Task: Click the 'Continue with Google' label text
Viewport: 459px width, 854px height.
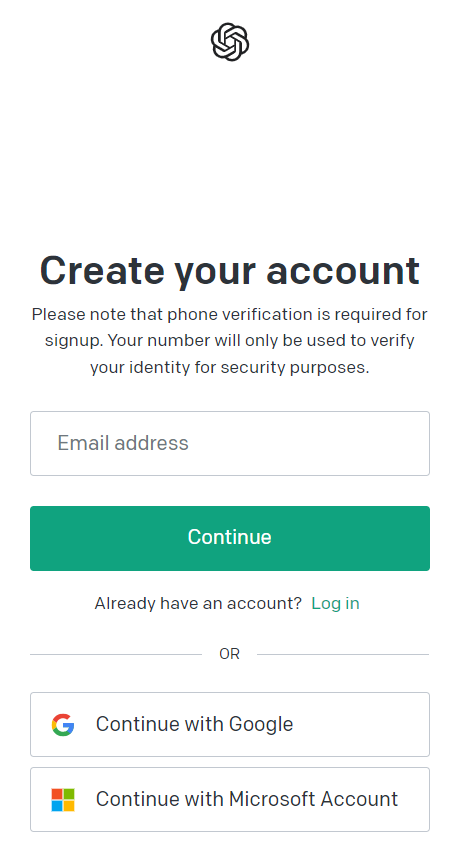Action: point(194,724)
